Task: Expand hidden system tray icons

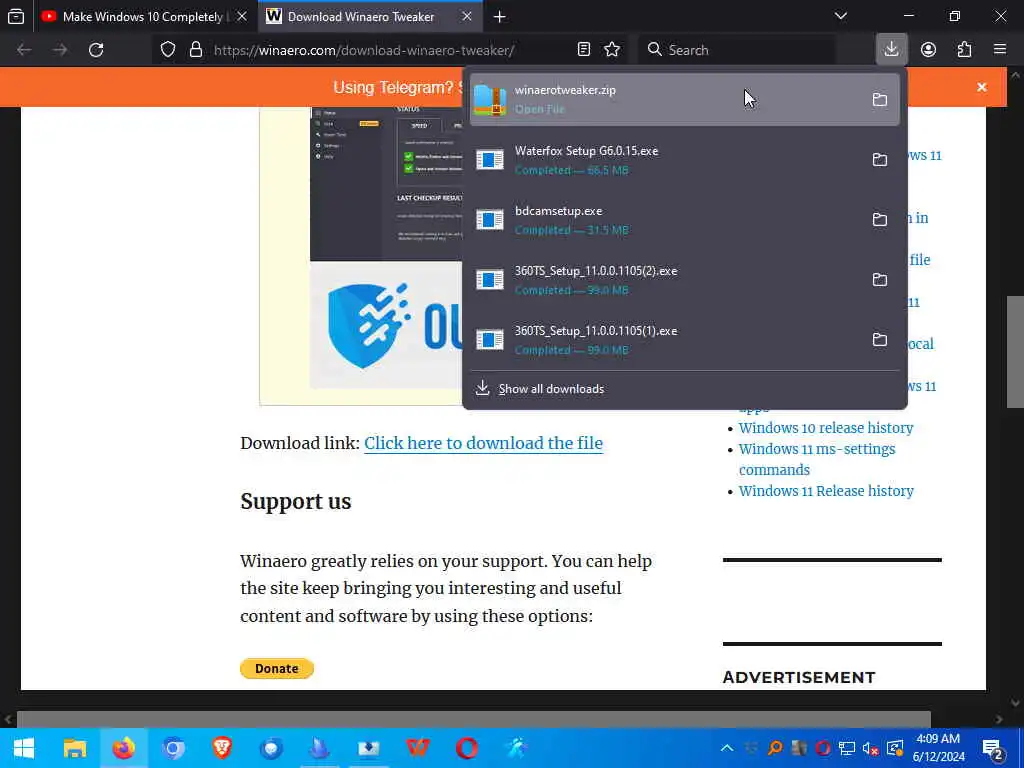Action: point(726,748)
